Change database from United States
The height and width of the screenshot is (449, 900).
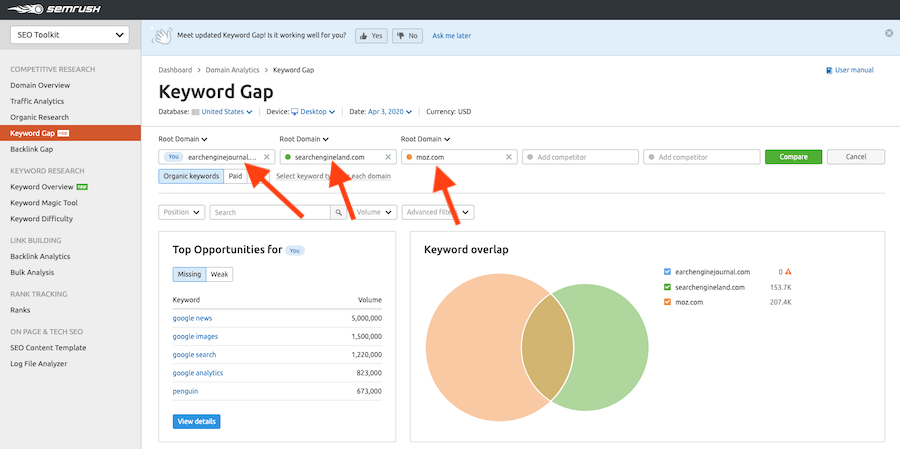227,112
